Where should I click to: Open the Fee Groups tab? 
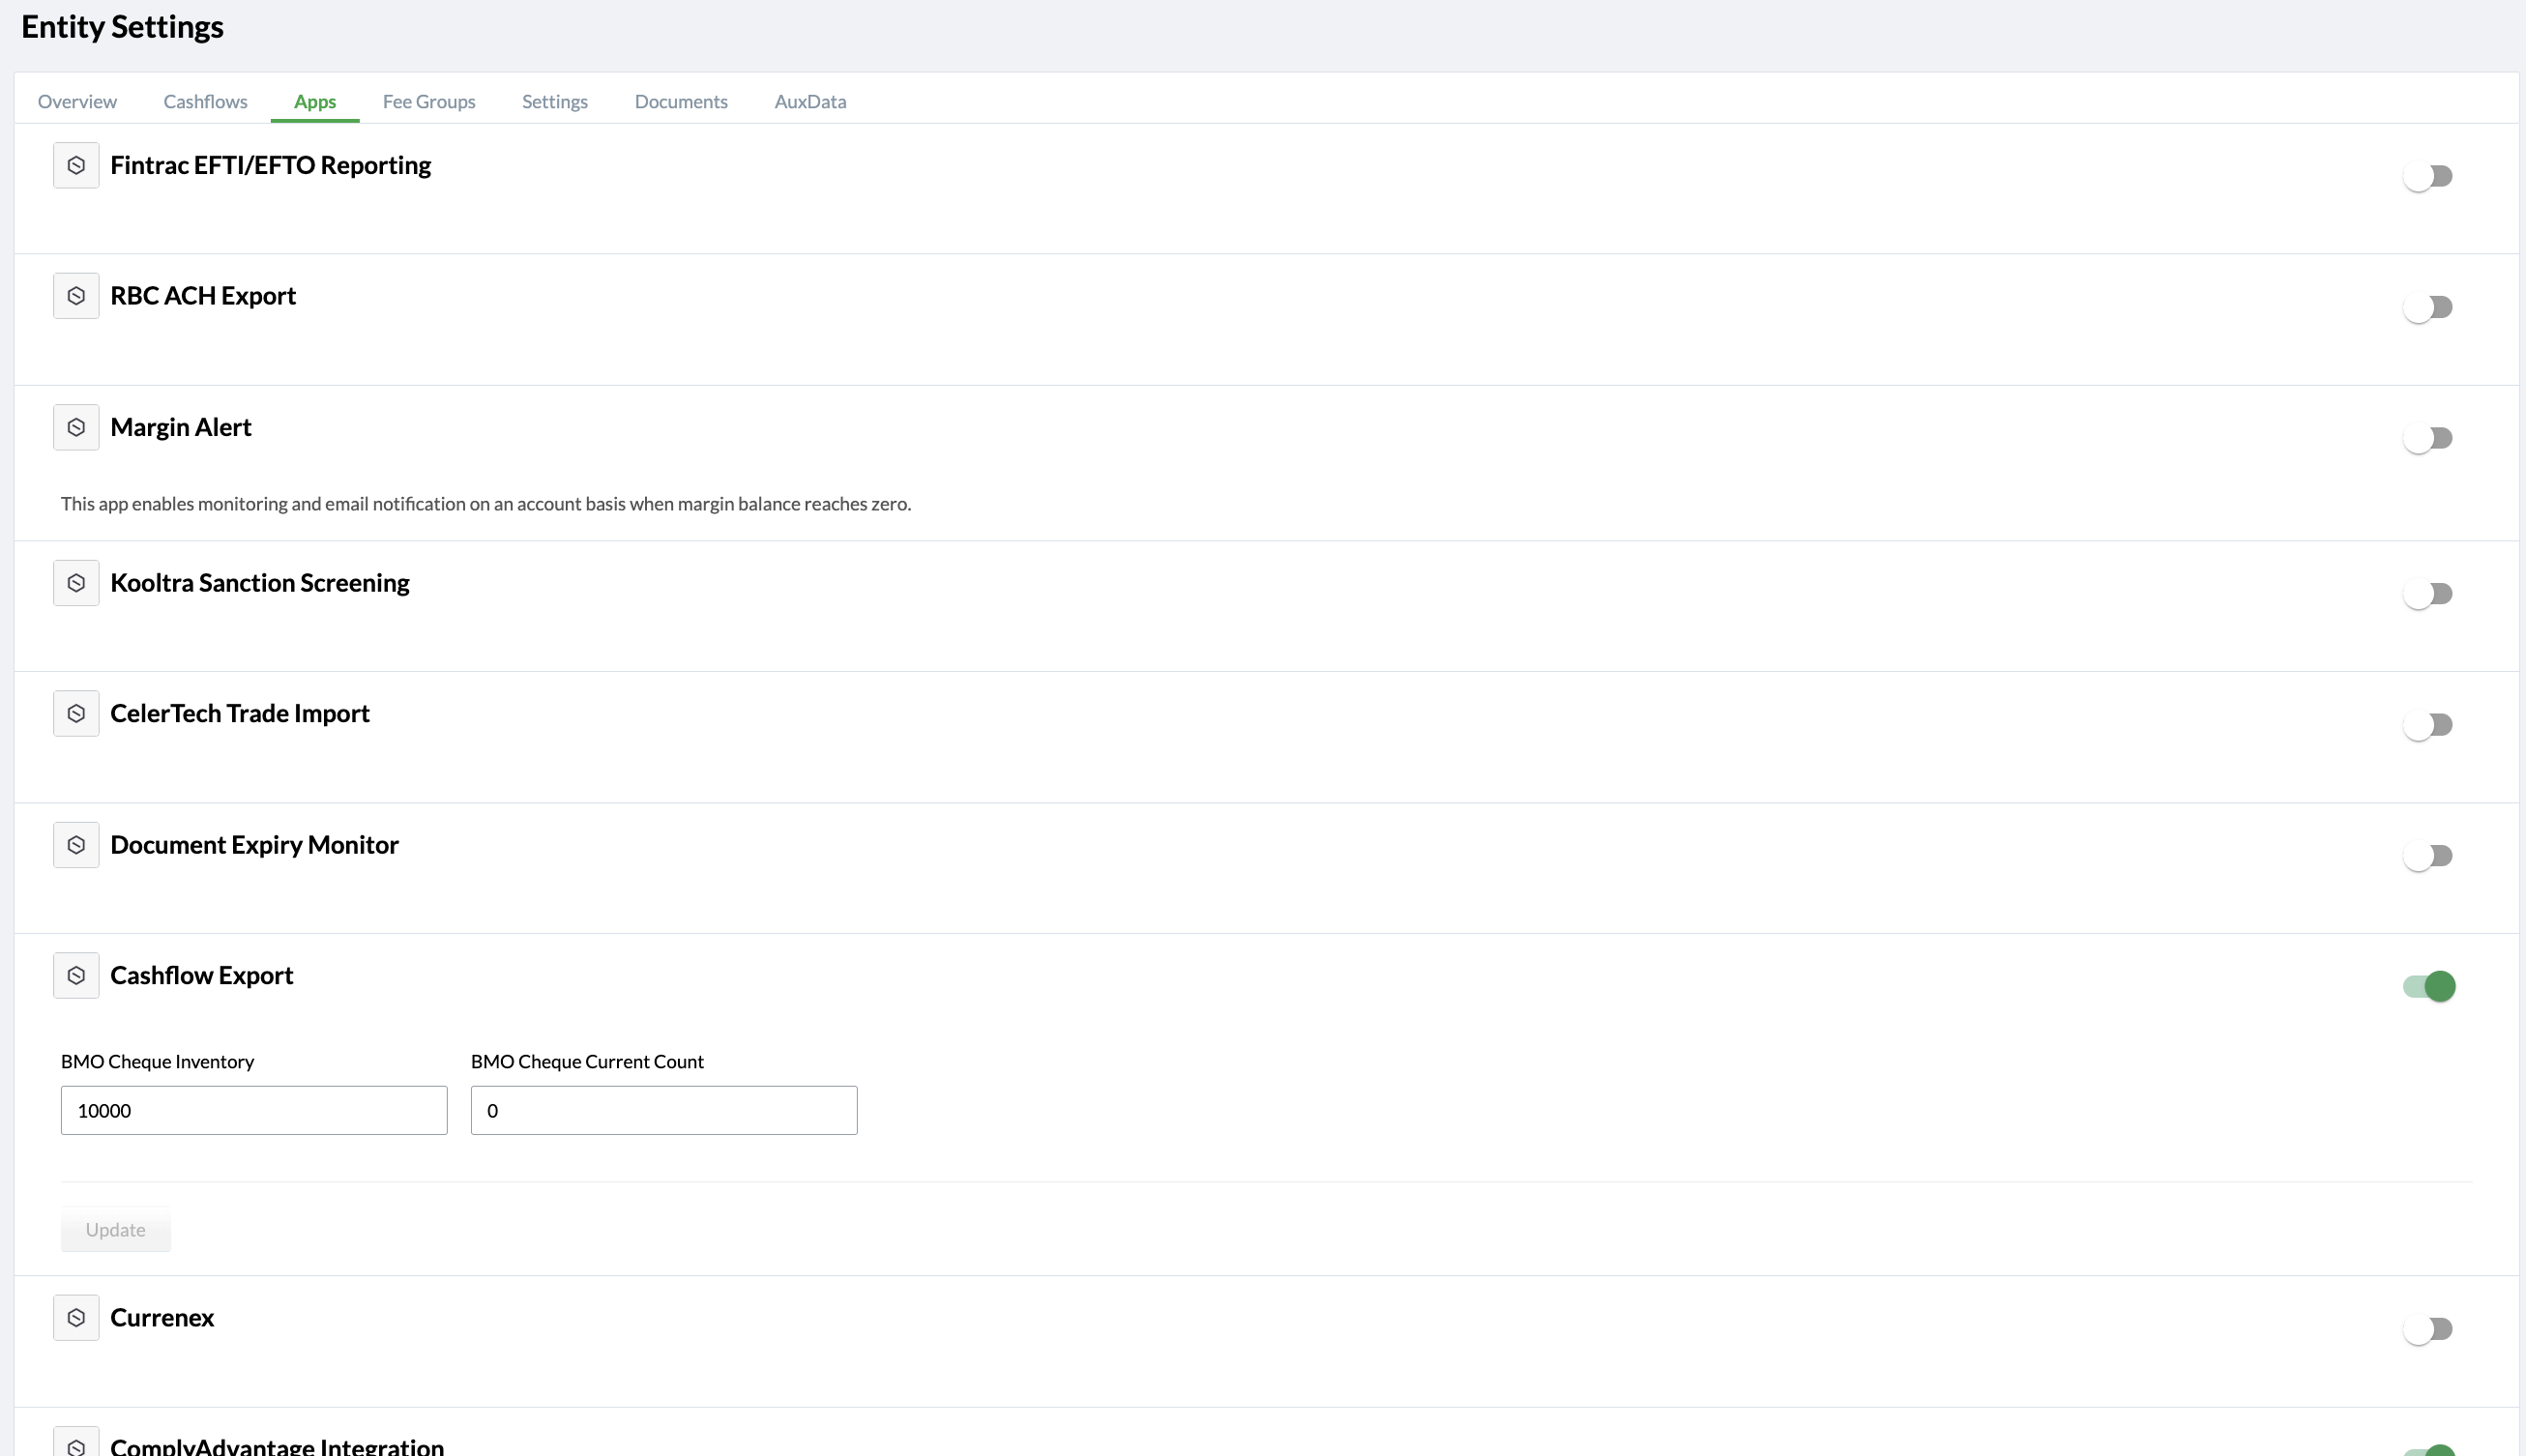pos(429,101)
